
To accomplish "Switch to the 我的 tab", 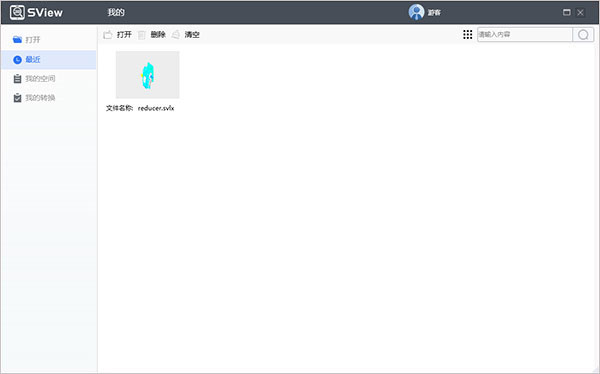I will click(x=116, y=13).
